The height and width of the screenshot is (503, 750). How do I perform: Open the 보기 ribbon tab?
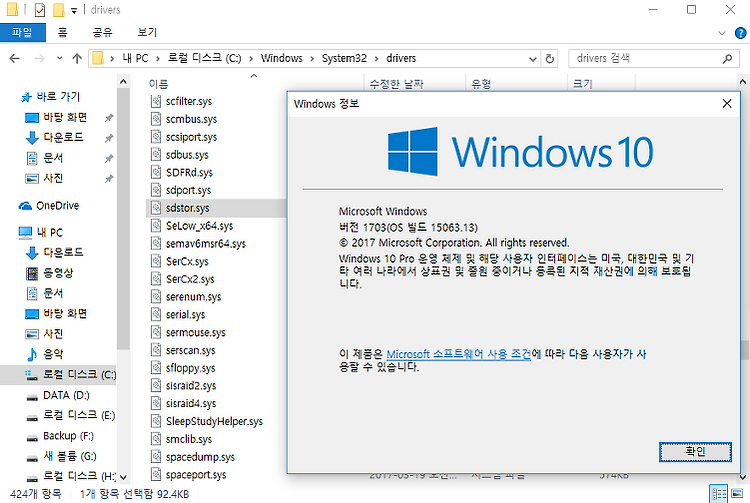147,33
